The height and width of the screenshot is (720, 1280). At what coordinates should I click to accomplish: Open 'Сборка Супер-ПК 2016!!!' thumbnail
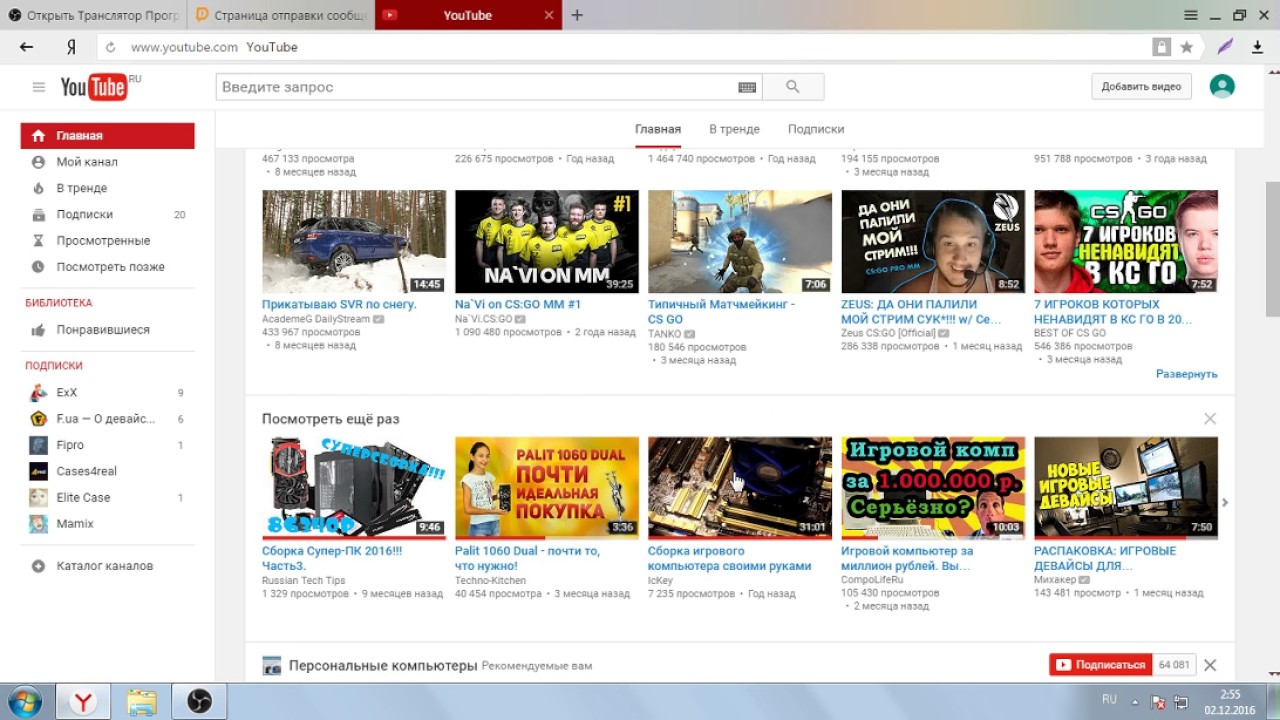(354, 488)
